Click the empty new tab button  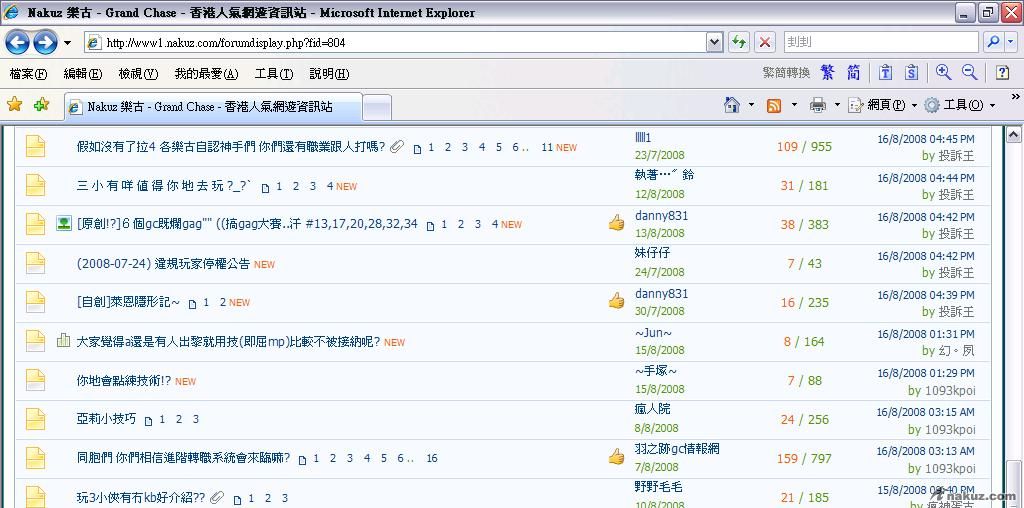(376, 107)
